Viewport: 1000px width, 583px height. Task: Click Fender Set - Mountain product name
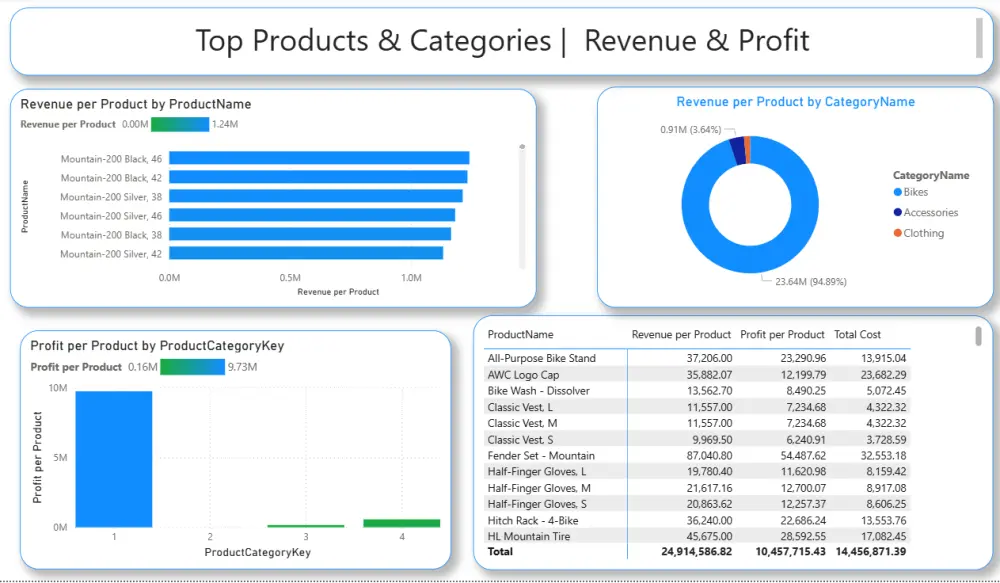pyautogui.click(x=541, y=455)
